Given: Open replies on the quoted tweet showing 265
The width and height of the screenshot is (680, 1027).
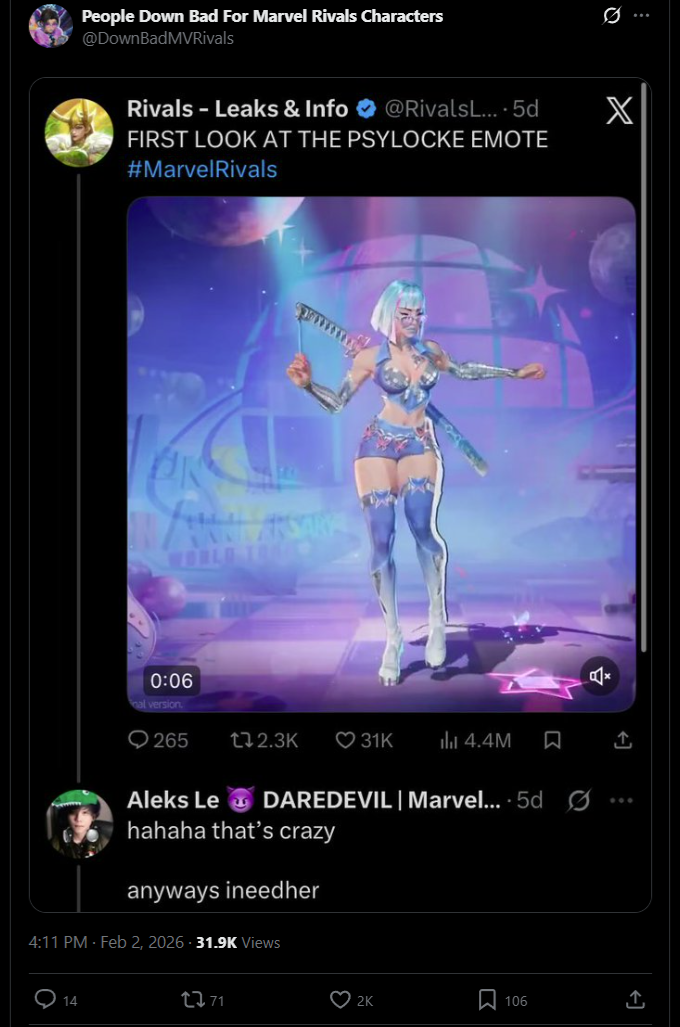Looking at the screenshot, I should coord(158,740).
